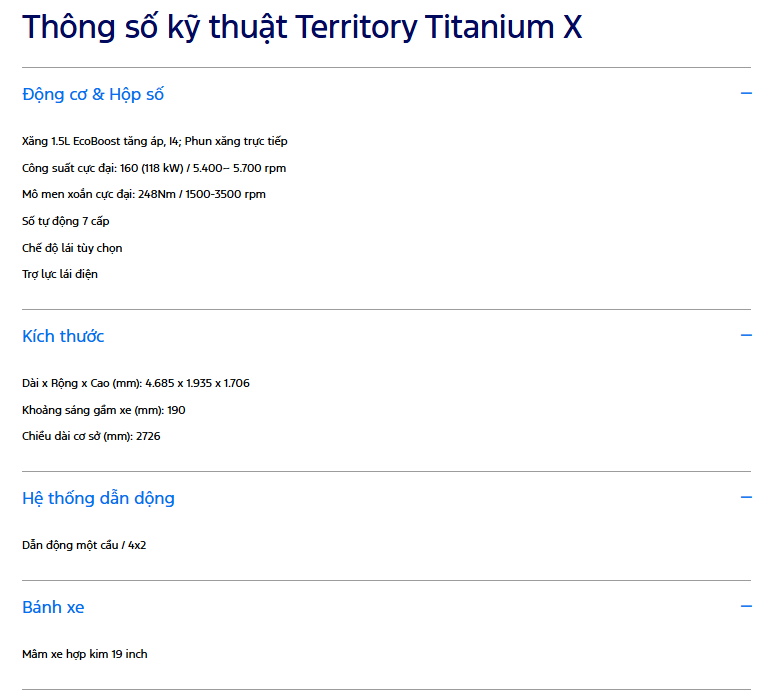This screenshot has width=769, height=698.
Task: Click the Mâm xe hợp kim 19 inch text
Action: coord(84,654)
